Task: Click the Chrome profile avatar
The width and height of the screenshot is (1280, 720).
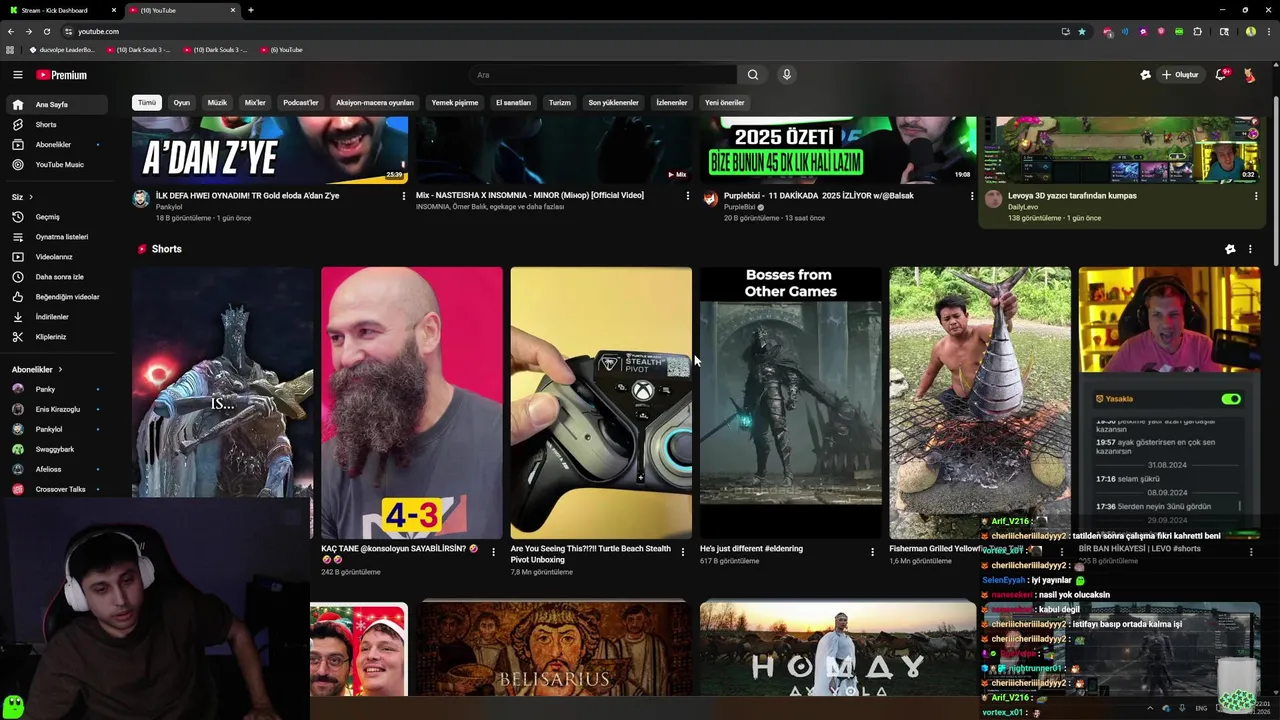Action: coord(1250,31)
